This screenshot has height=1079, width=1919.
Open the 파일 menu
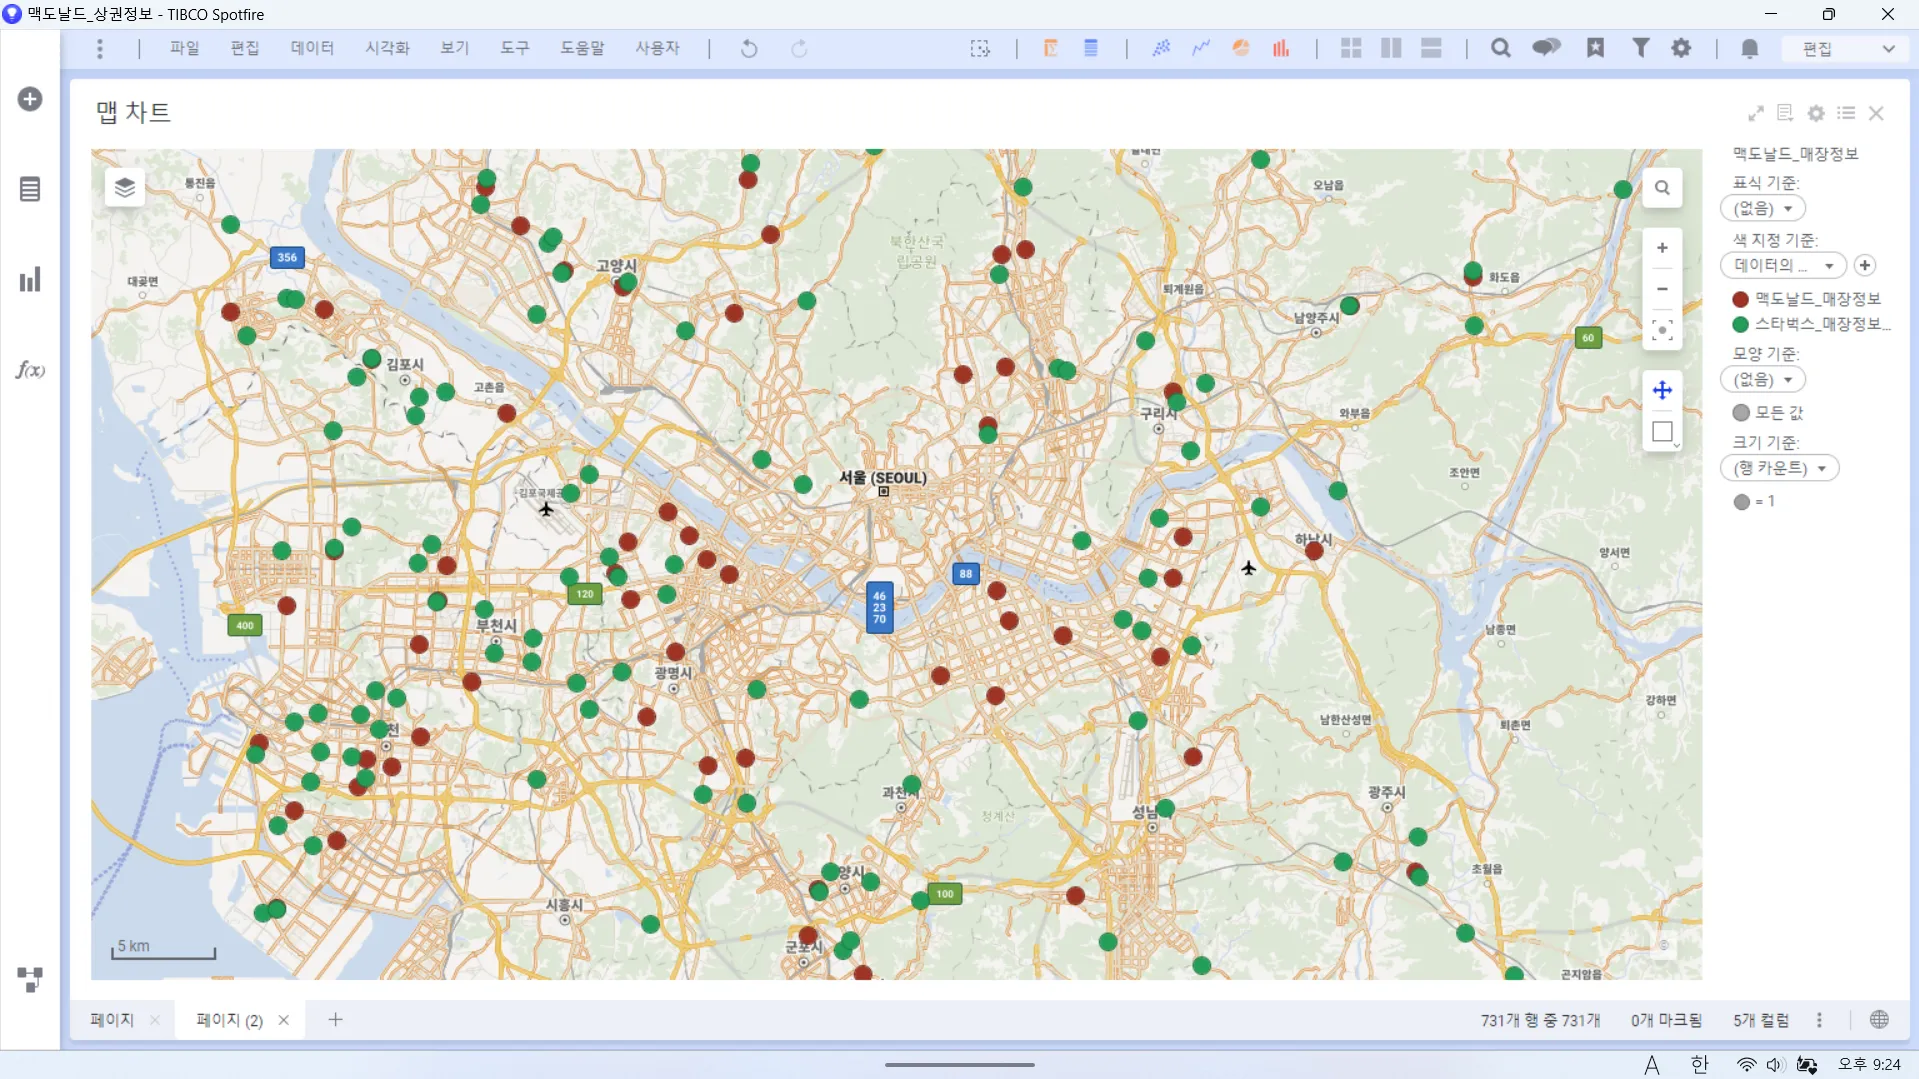point(184,48)
